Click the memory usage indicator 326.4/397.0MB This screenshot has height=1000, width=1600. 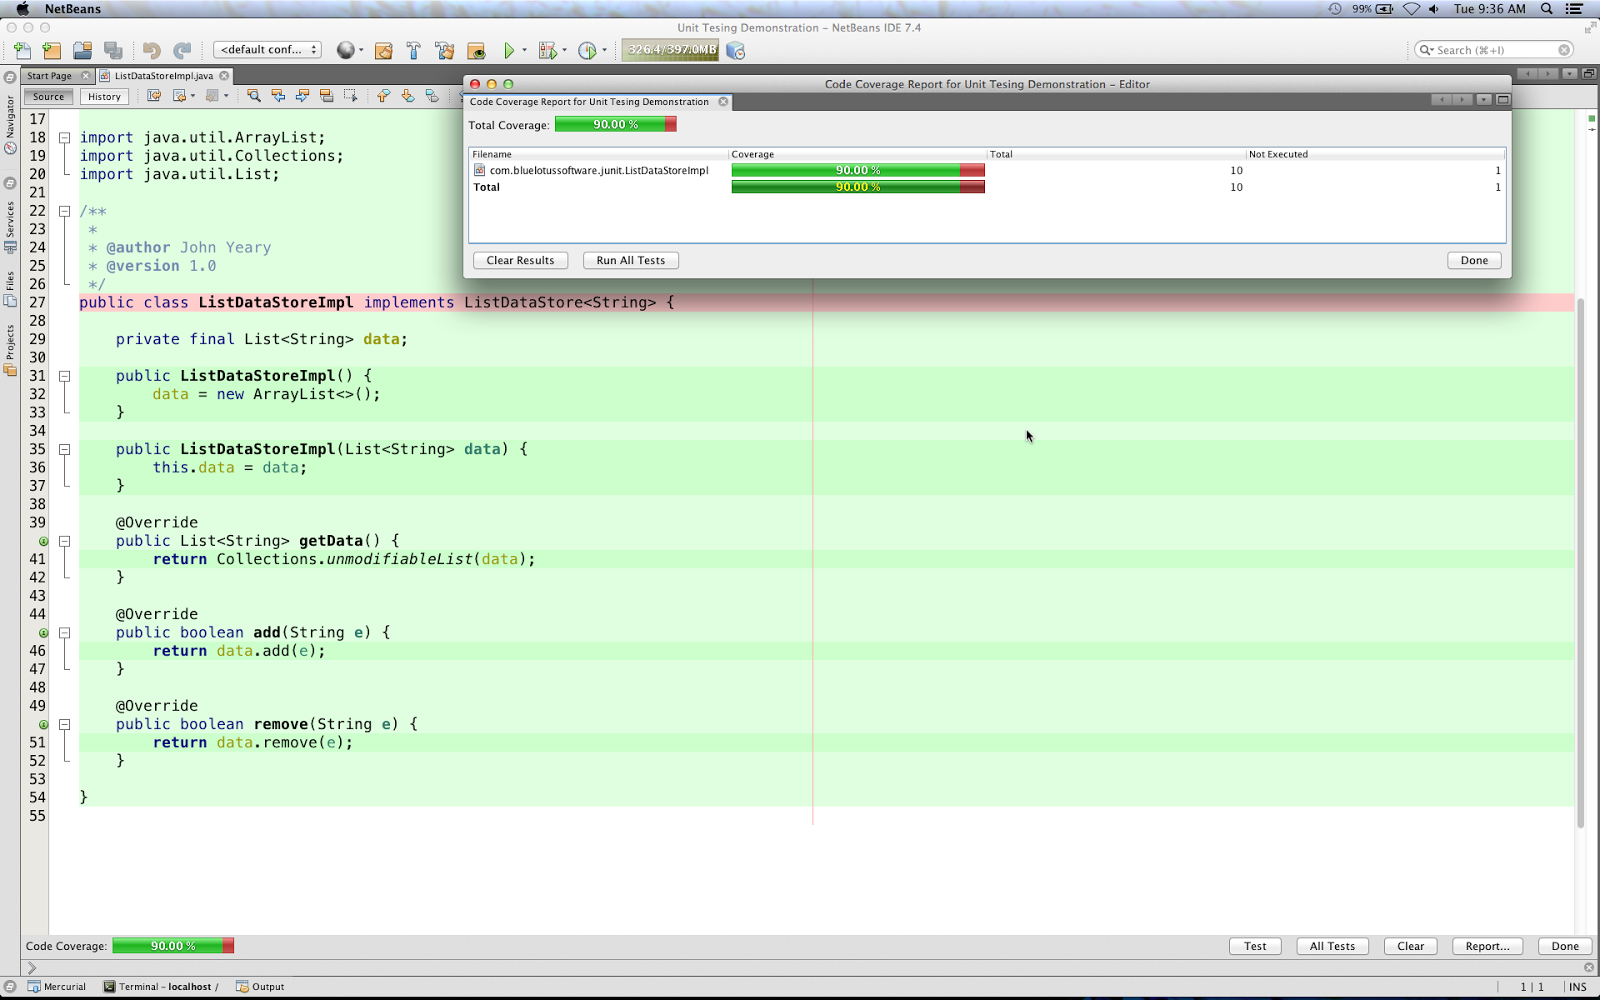(x=671, y=50)
